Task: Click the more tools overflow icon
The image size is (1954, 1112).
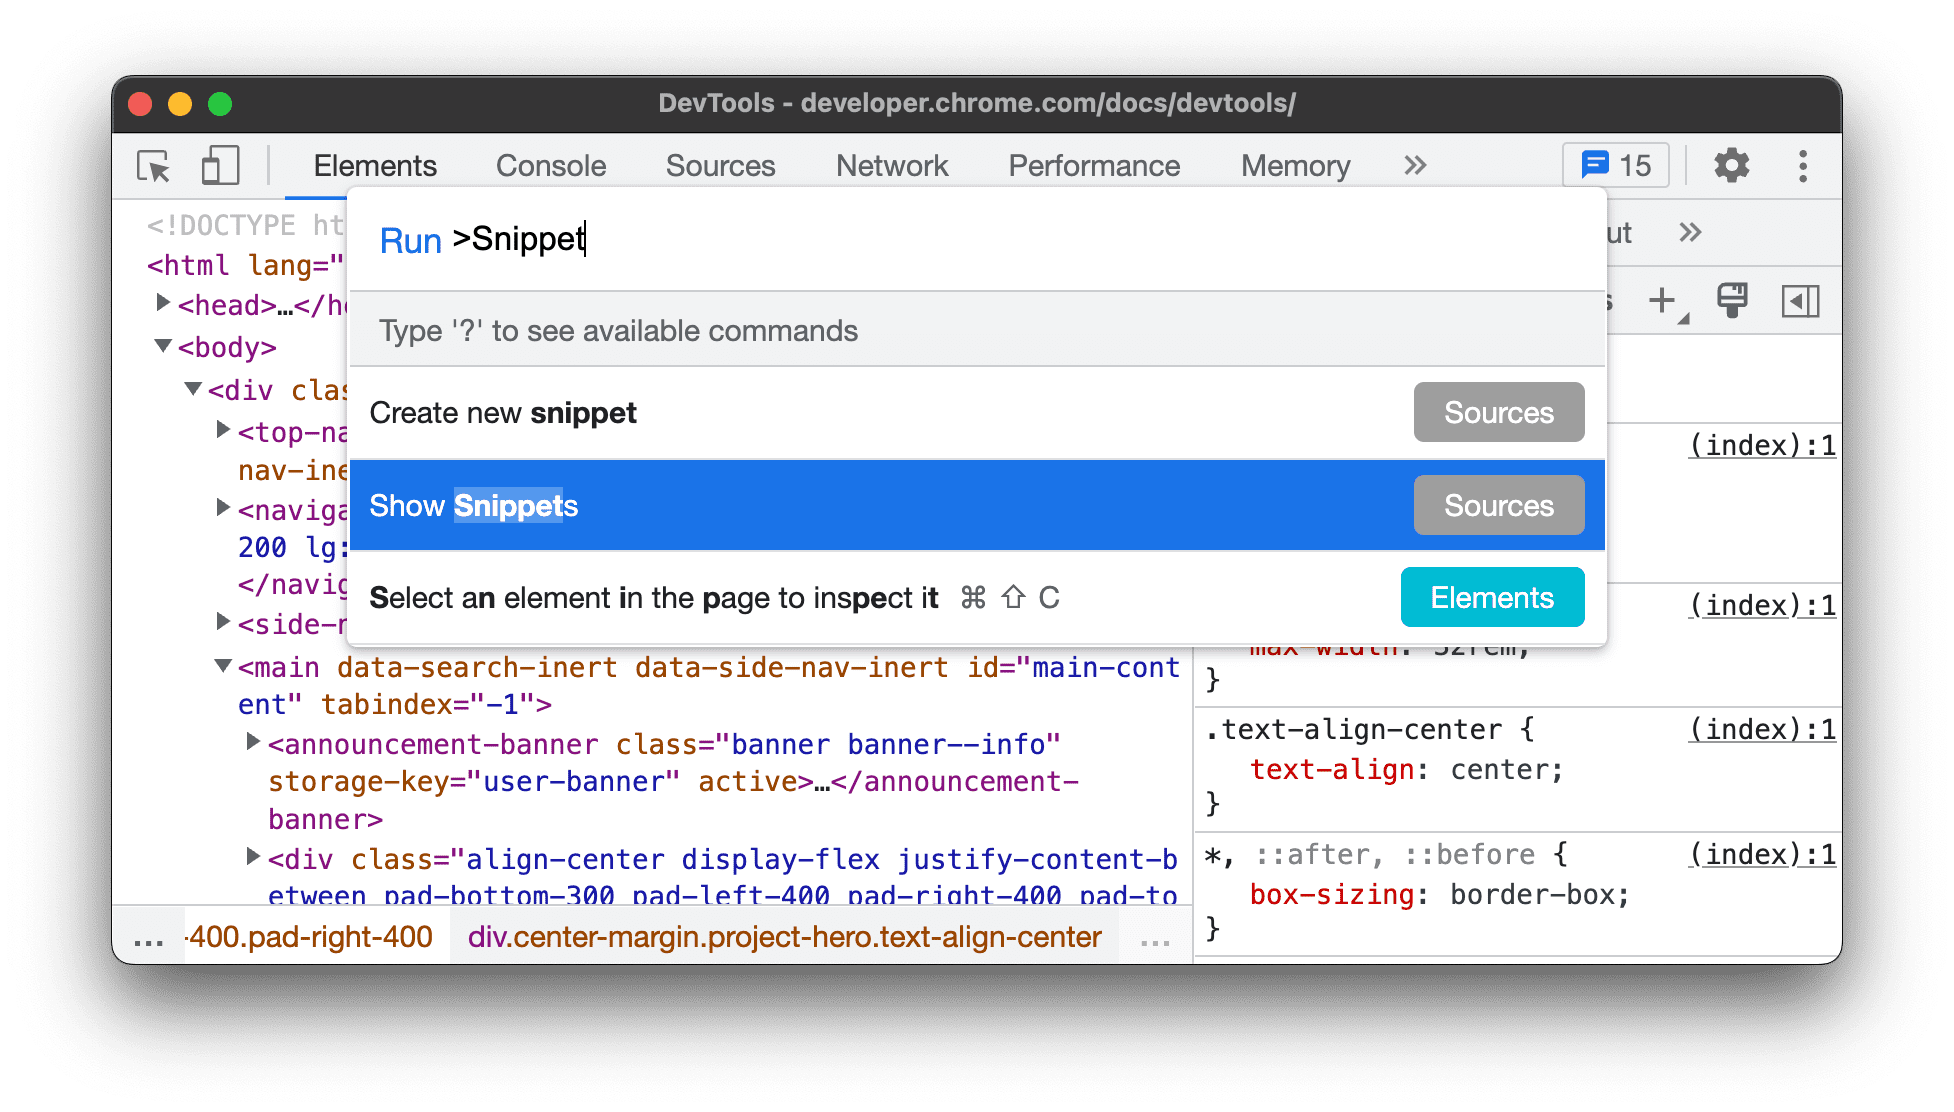Action: (x=1415, y=166)
